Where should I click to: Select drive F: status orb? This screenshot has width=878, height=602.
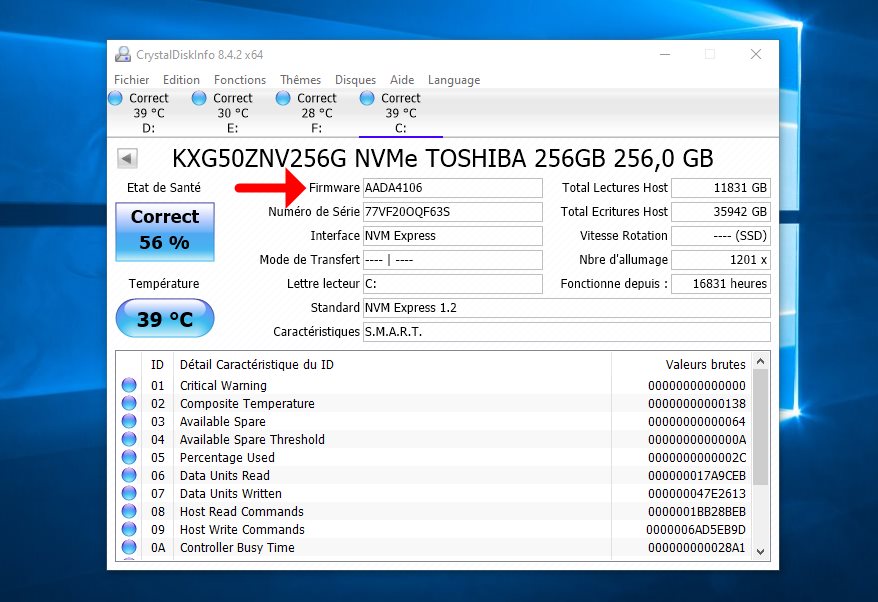283,98
